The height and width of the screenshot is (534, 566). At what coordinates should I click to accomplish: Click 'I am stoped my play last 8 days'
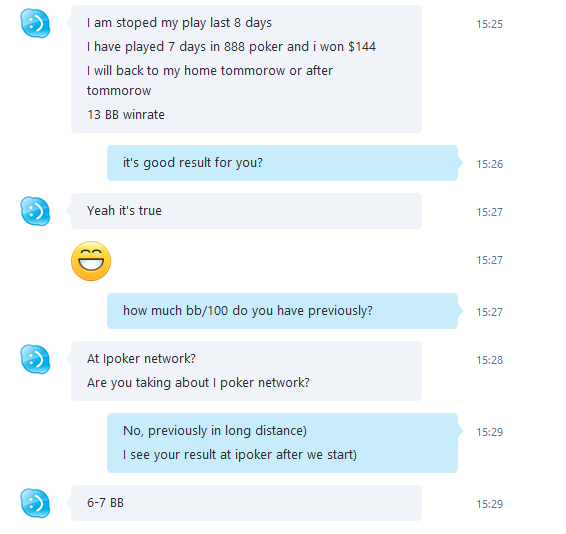pyautogui.click(x=179, y=23)
